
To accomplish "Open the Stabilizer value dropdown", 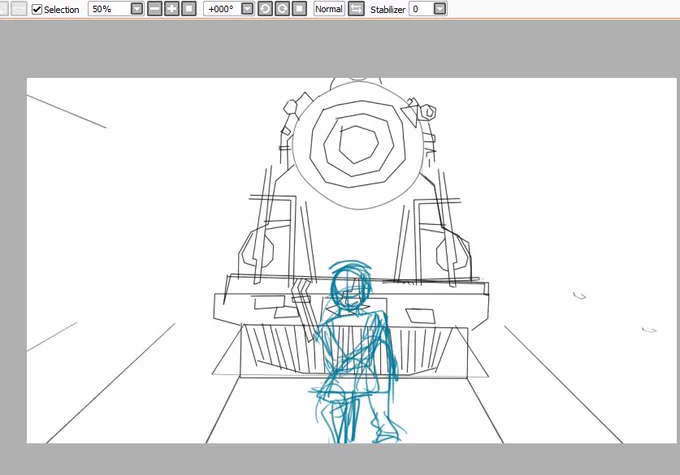I will 440,9.
